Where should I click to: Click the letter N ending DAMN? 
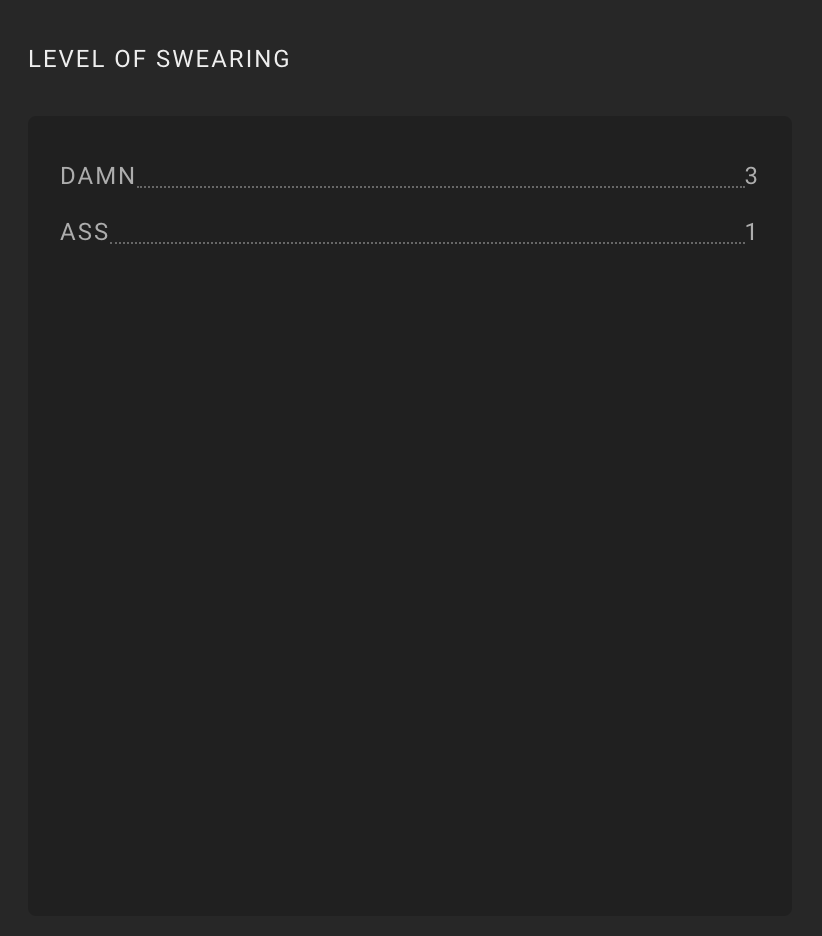tap(128, 176)
